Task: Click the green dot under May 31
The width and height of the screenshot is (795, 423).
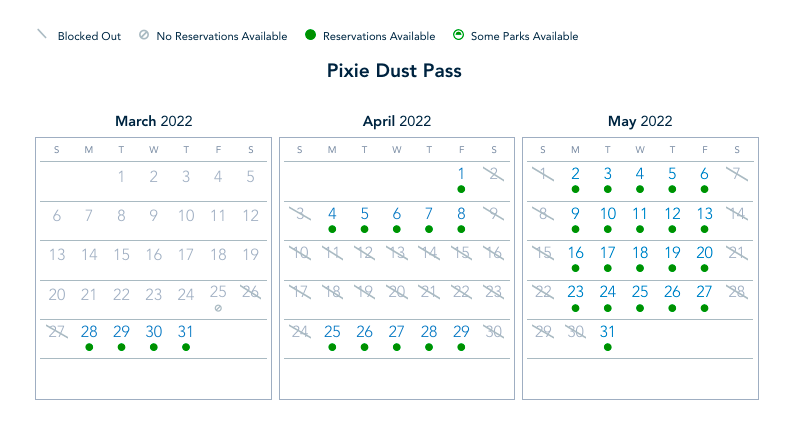Action: [608, 347]
